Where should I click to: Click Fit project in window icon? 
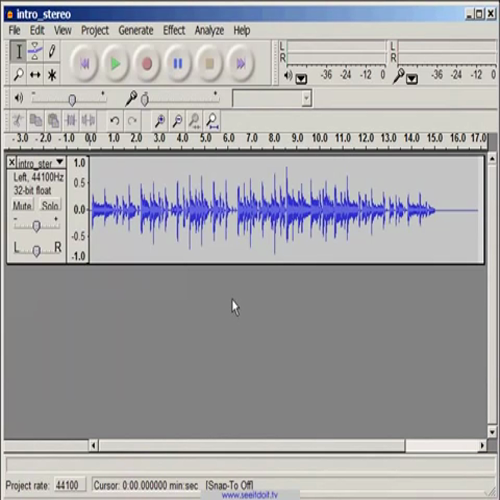point(212,121)
